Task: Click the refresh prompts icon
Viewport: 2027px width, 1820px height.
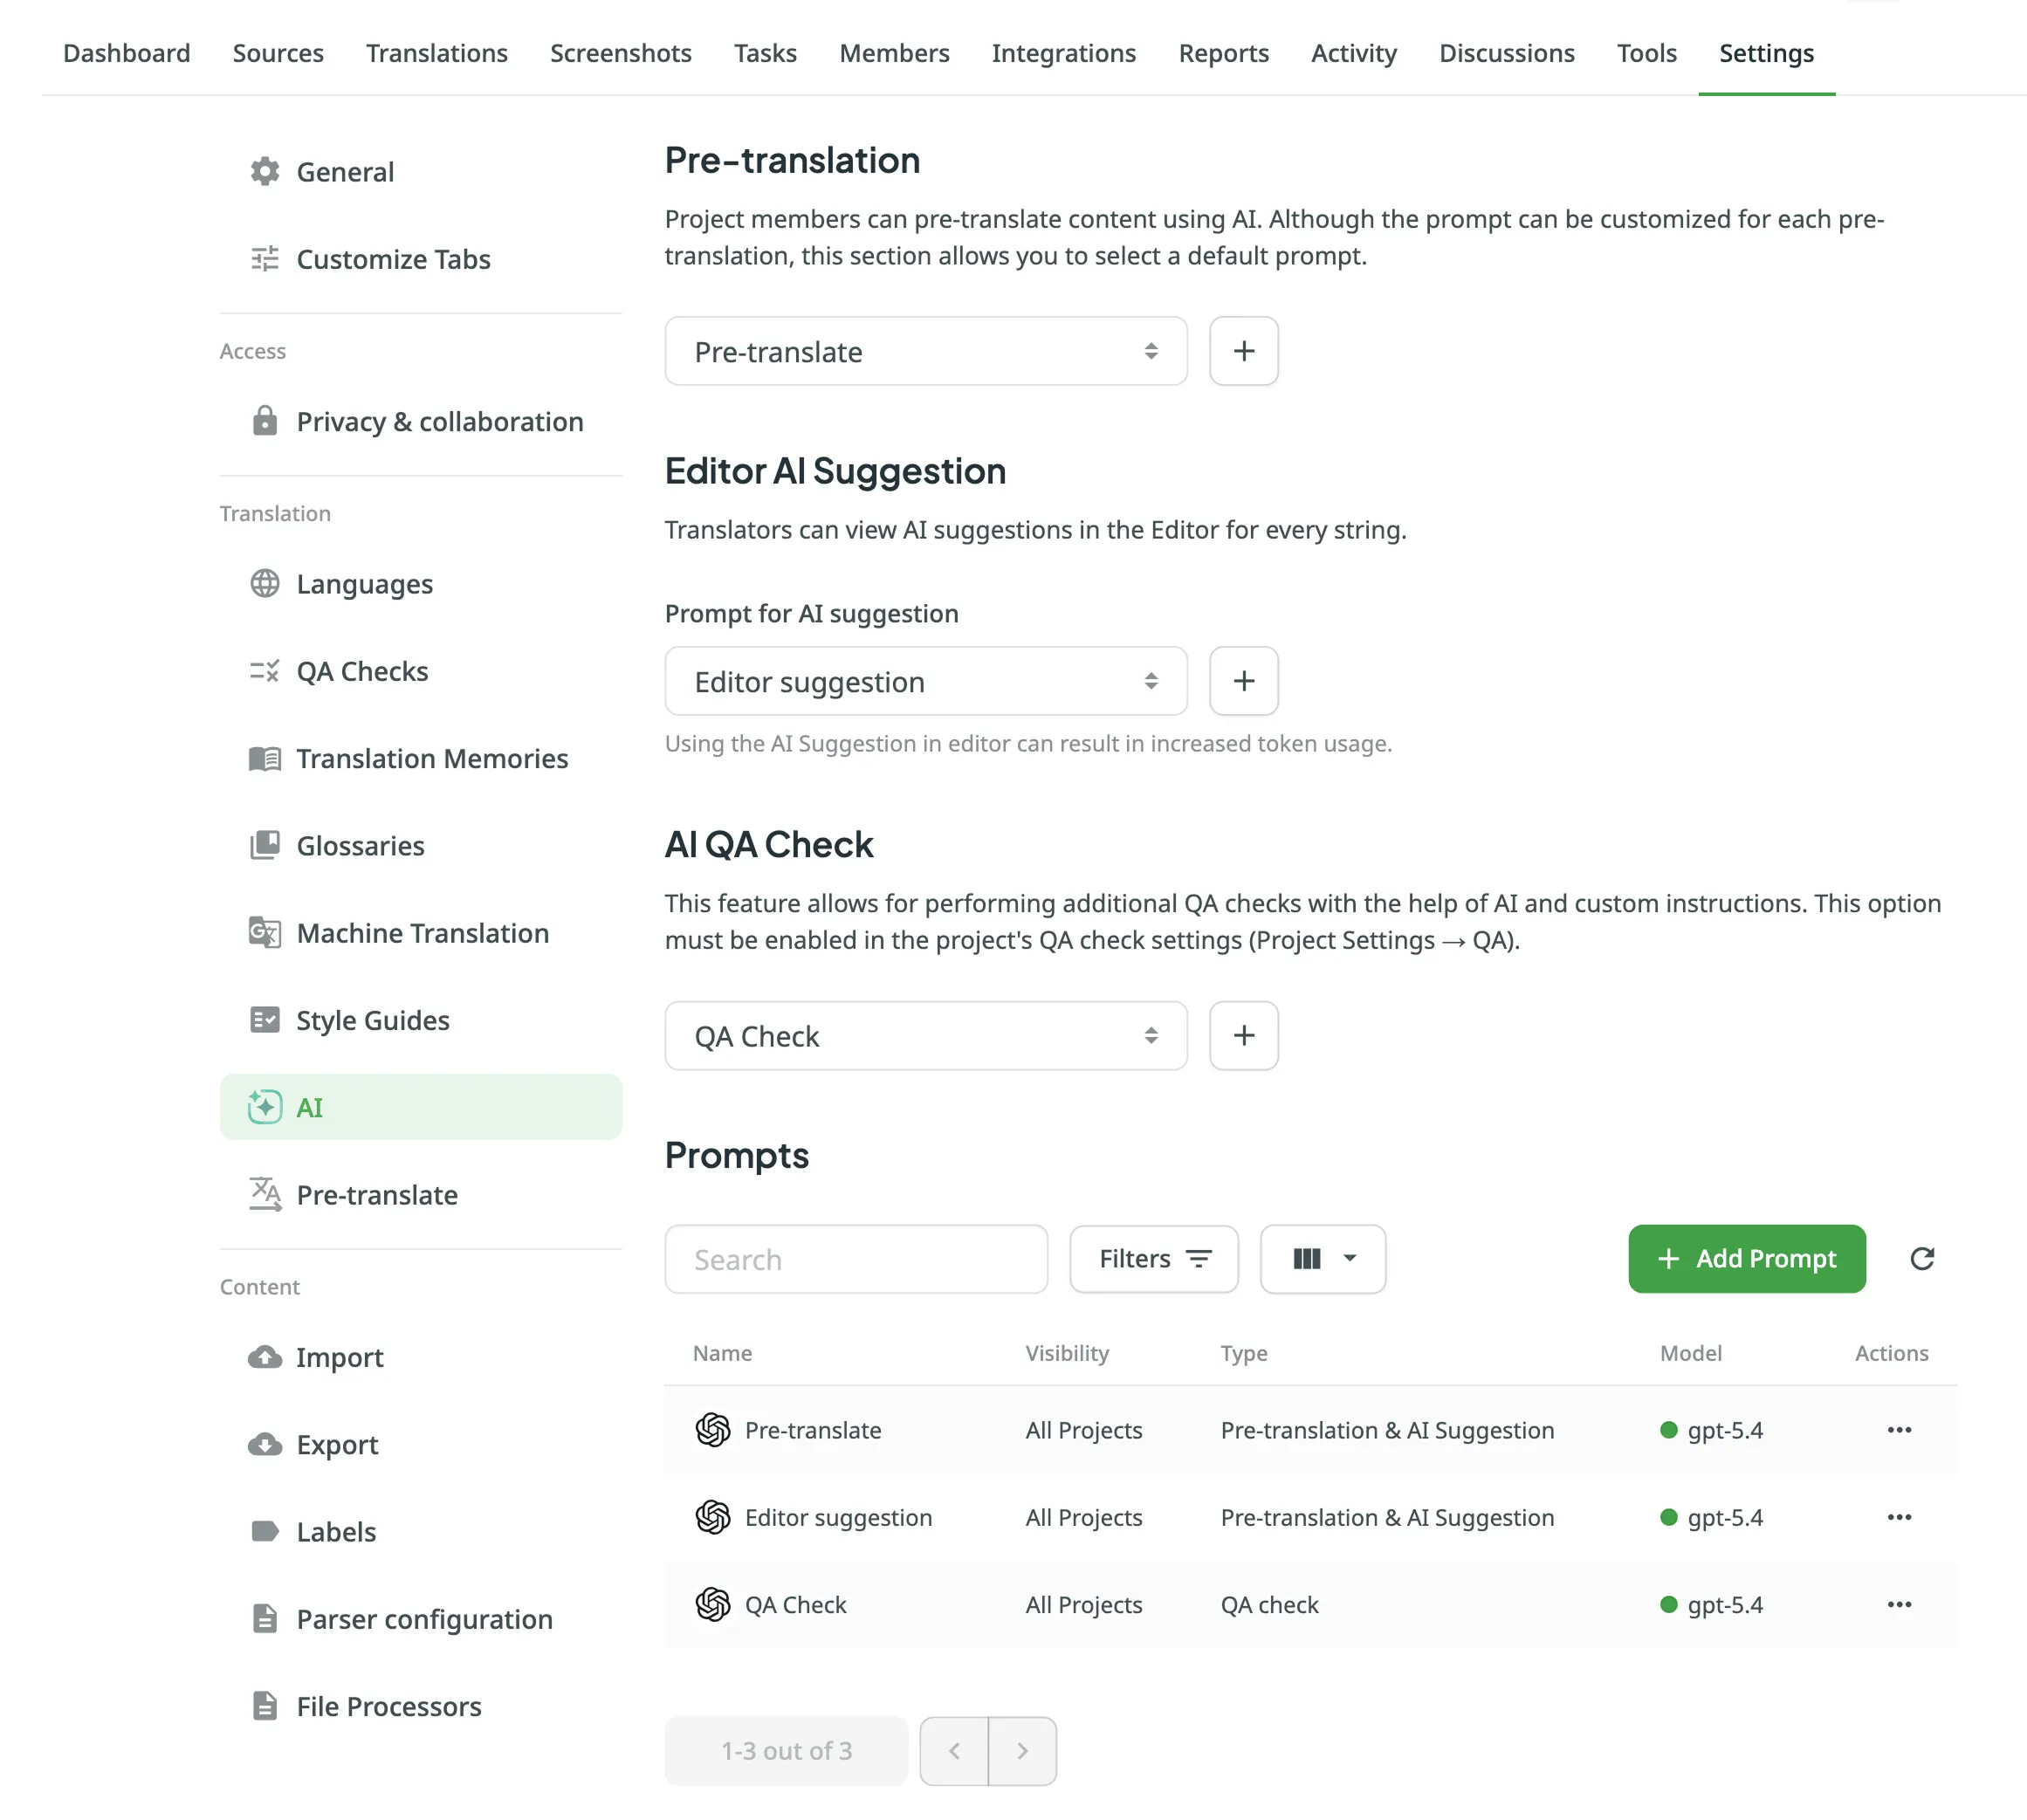Action: pos(1921,1258)
